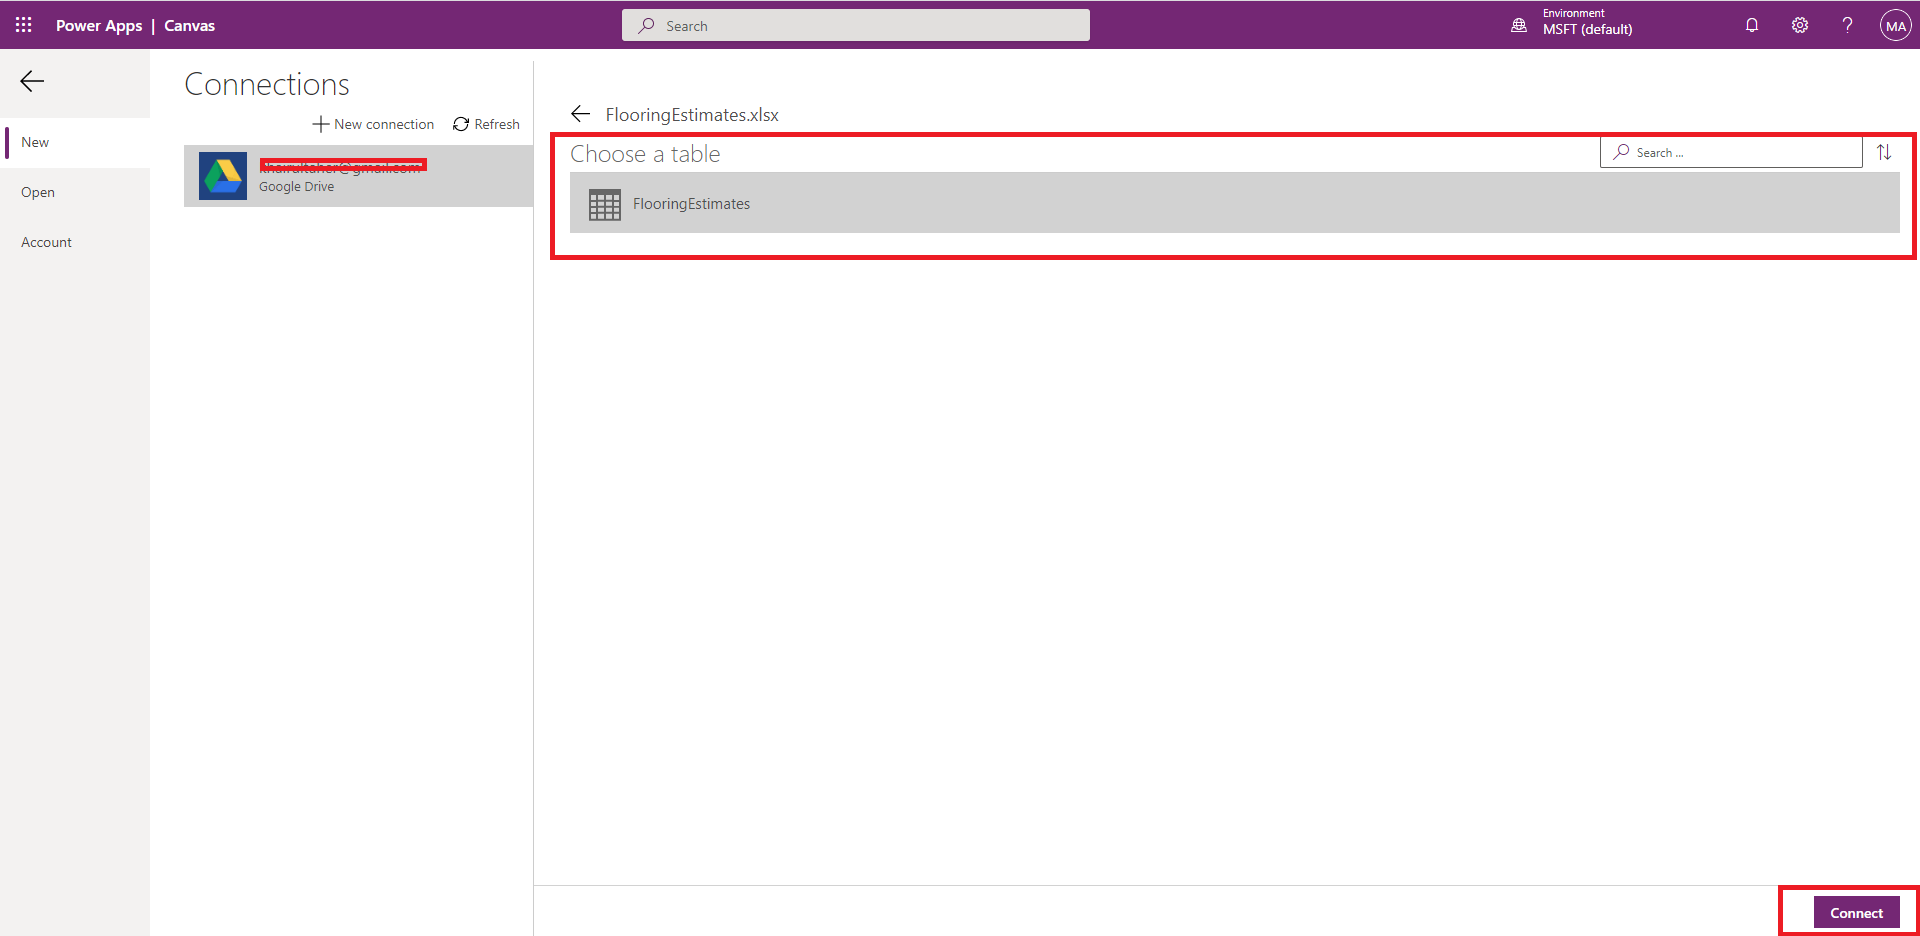Click the help question mark icon
1920x936 pixels.
(1847, 25)
